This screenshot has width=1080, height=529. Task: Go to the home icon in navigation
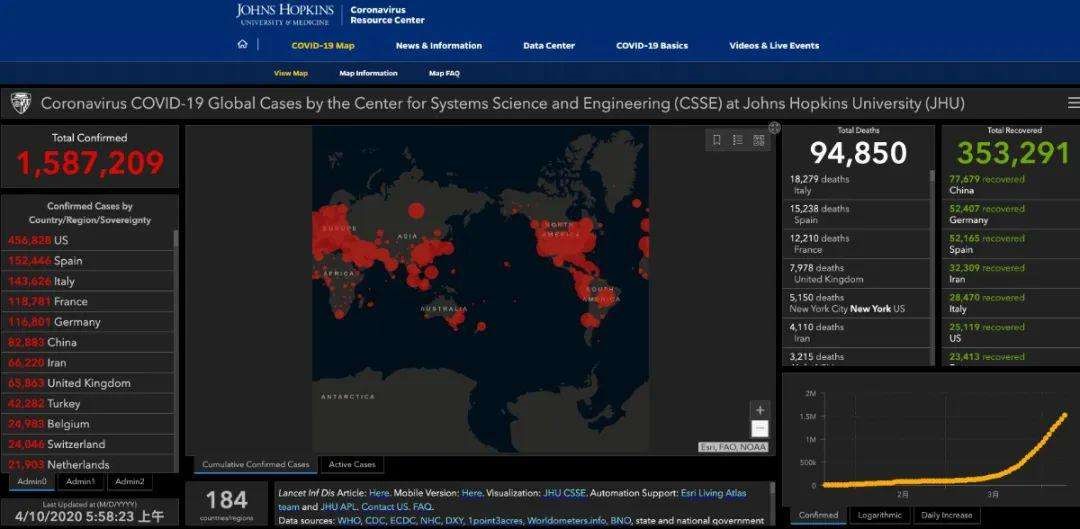242,45
